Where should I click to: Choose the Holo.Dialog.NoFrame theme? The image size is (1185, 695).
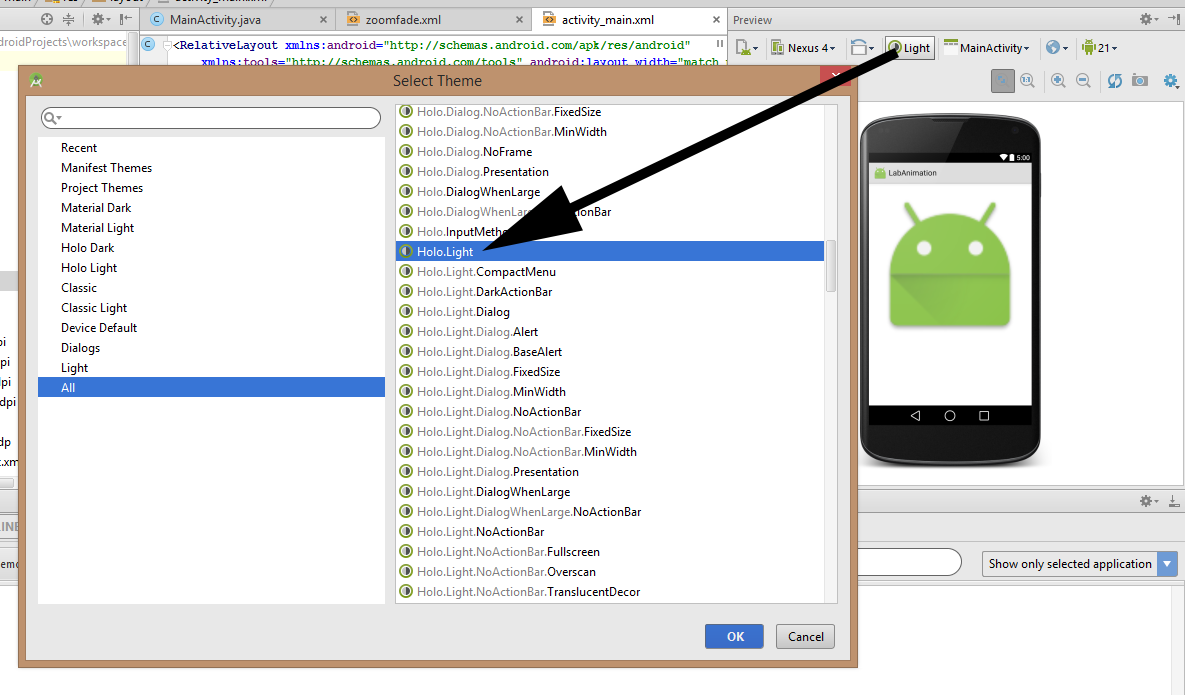coord(610,152)
